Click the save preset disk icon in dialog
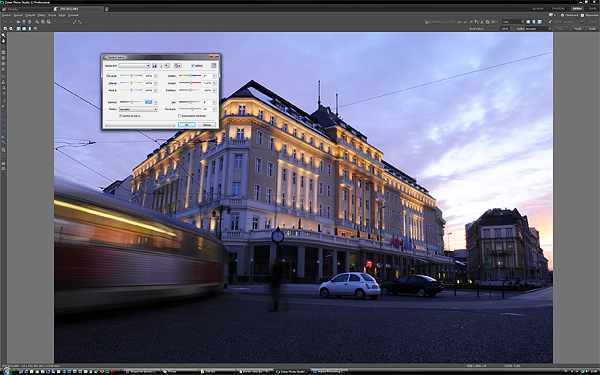This screenshot has height=375, width=600. point(155,66)
